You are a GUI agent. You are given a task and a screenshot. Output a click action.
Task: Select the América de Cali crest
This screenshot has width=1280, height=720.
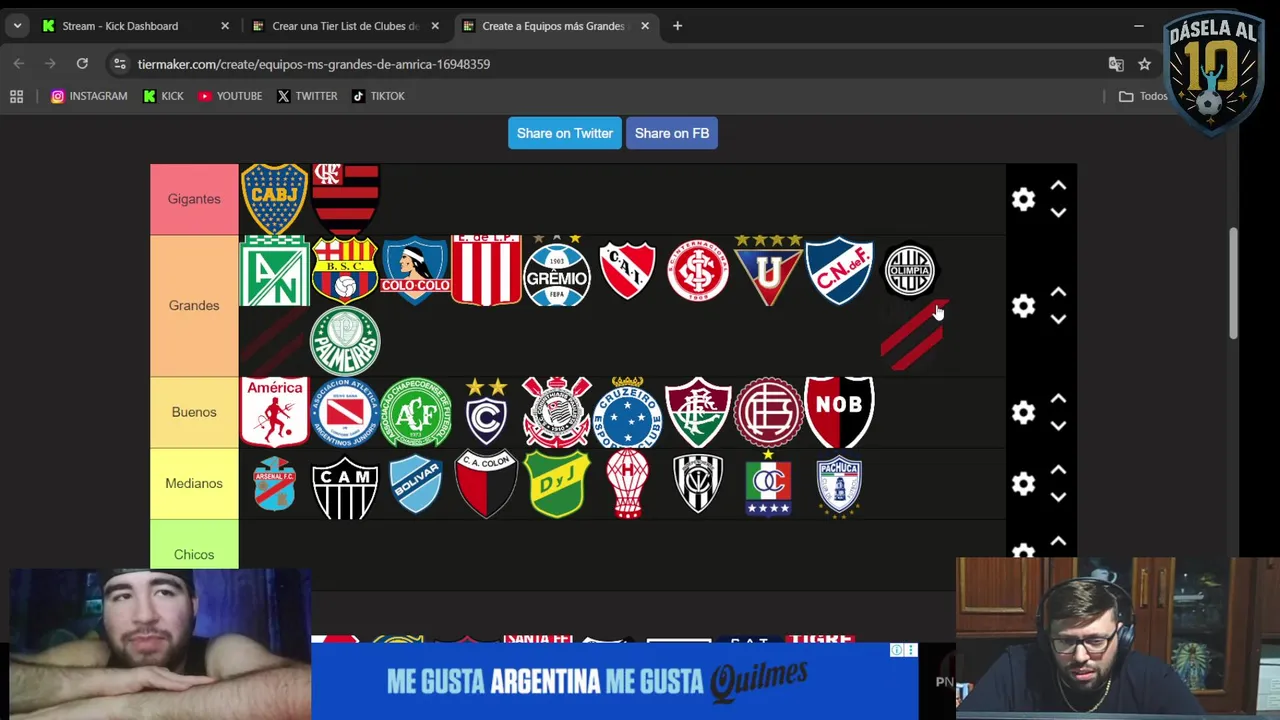(274, 412)
